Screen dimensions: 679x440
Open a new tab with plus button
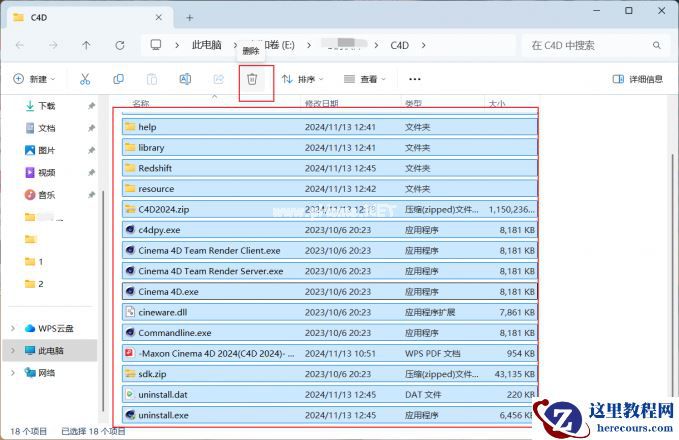(x=190, y=18)
